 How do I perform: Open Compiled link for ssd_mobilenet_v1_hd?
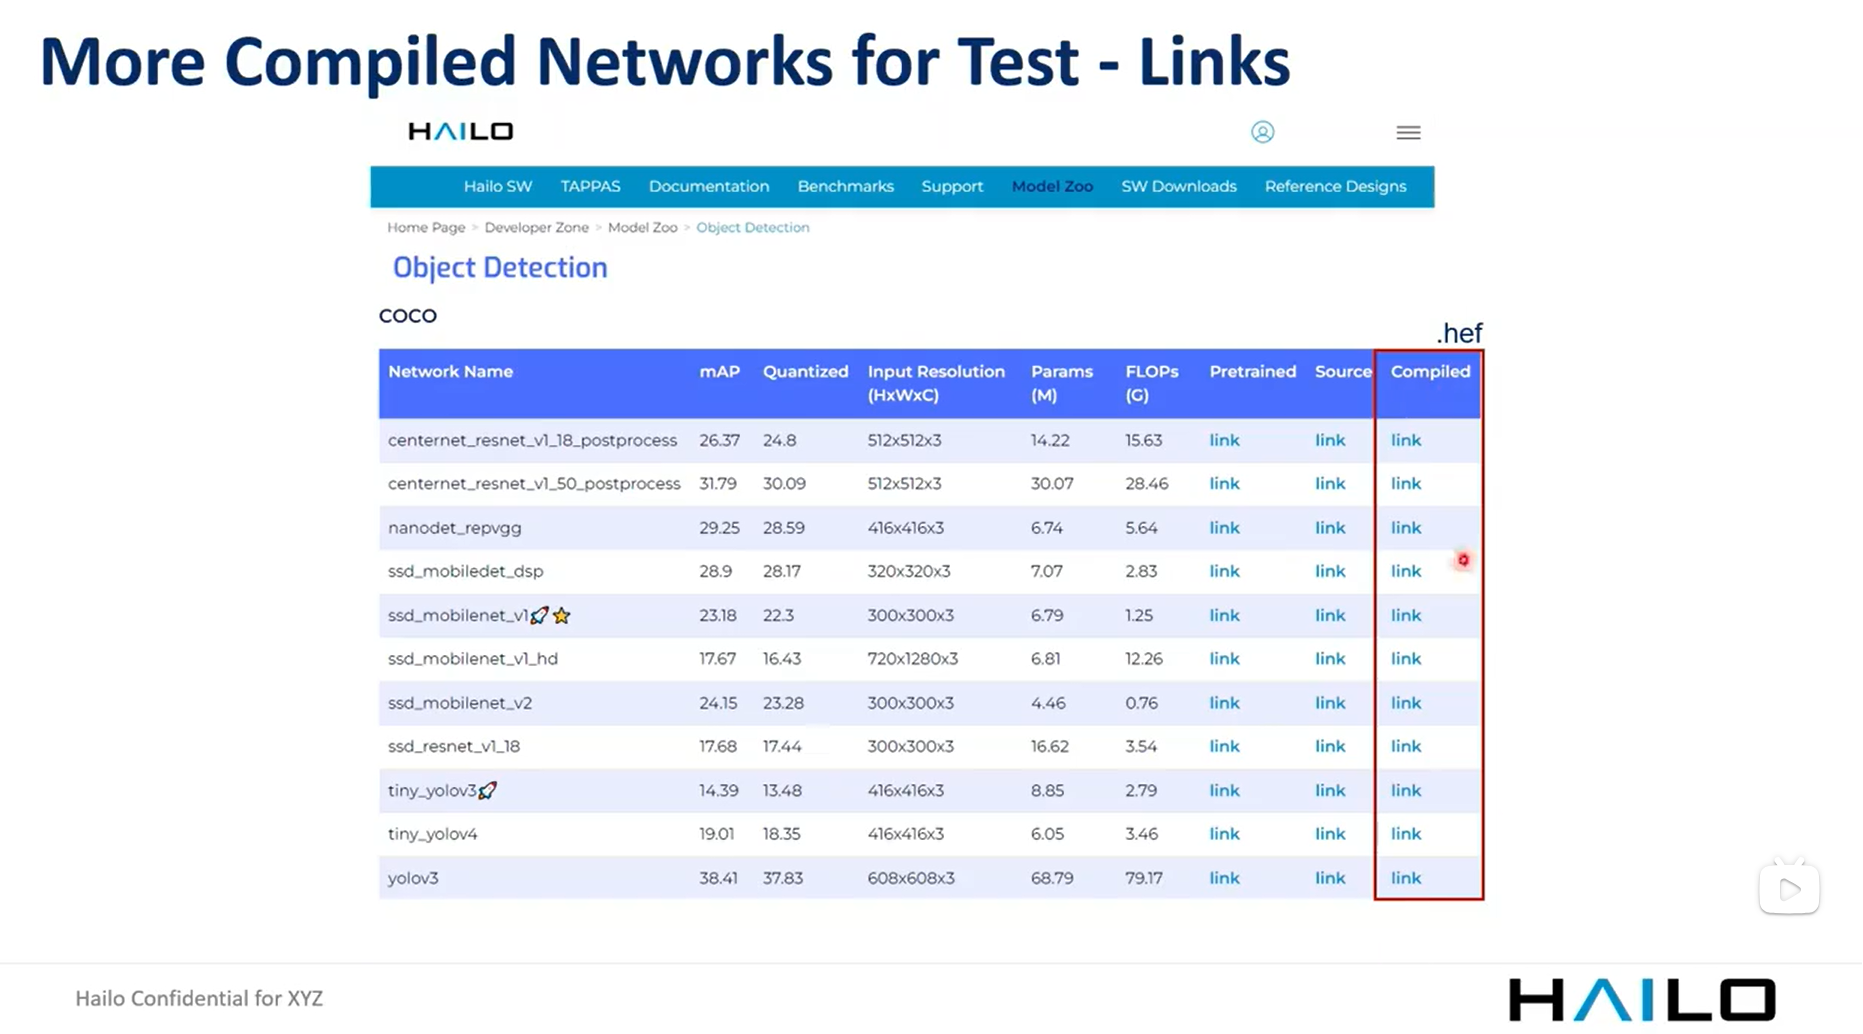coord(1405,658)
